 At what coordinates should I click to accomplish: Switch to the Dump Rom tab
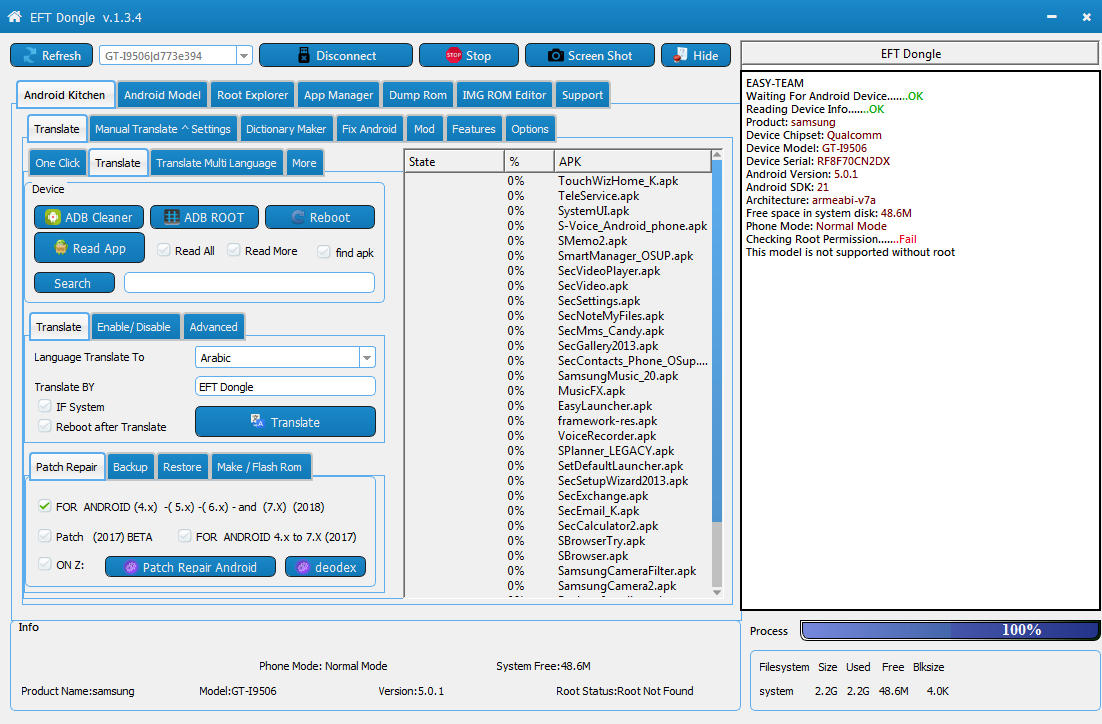(417, 95)
